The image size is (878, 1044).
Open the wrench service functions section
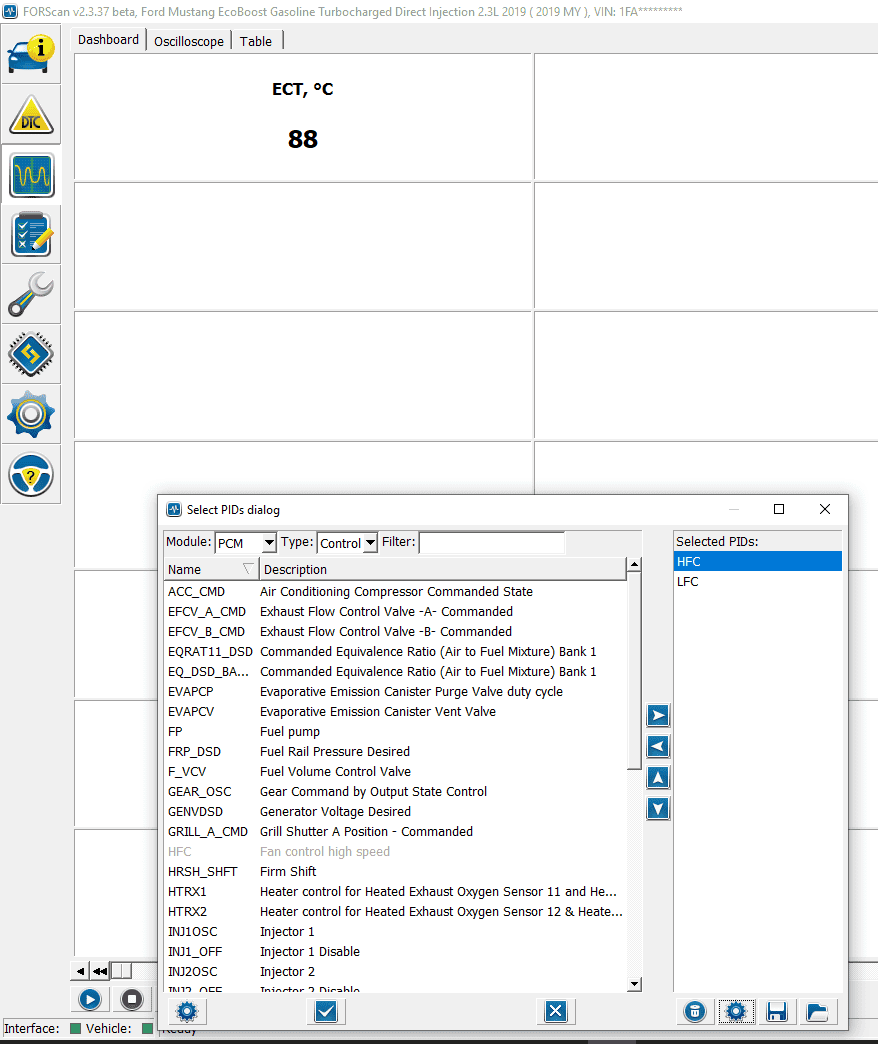click(31, 294)
